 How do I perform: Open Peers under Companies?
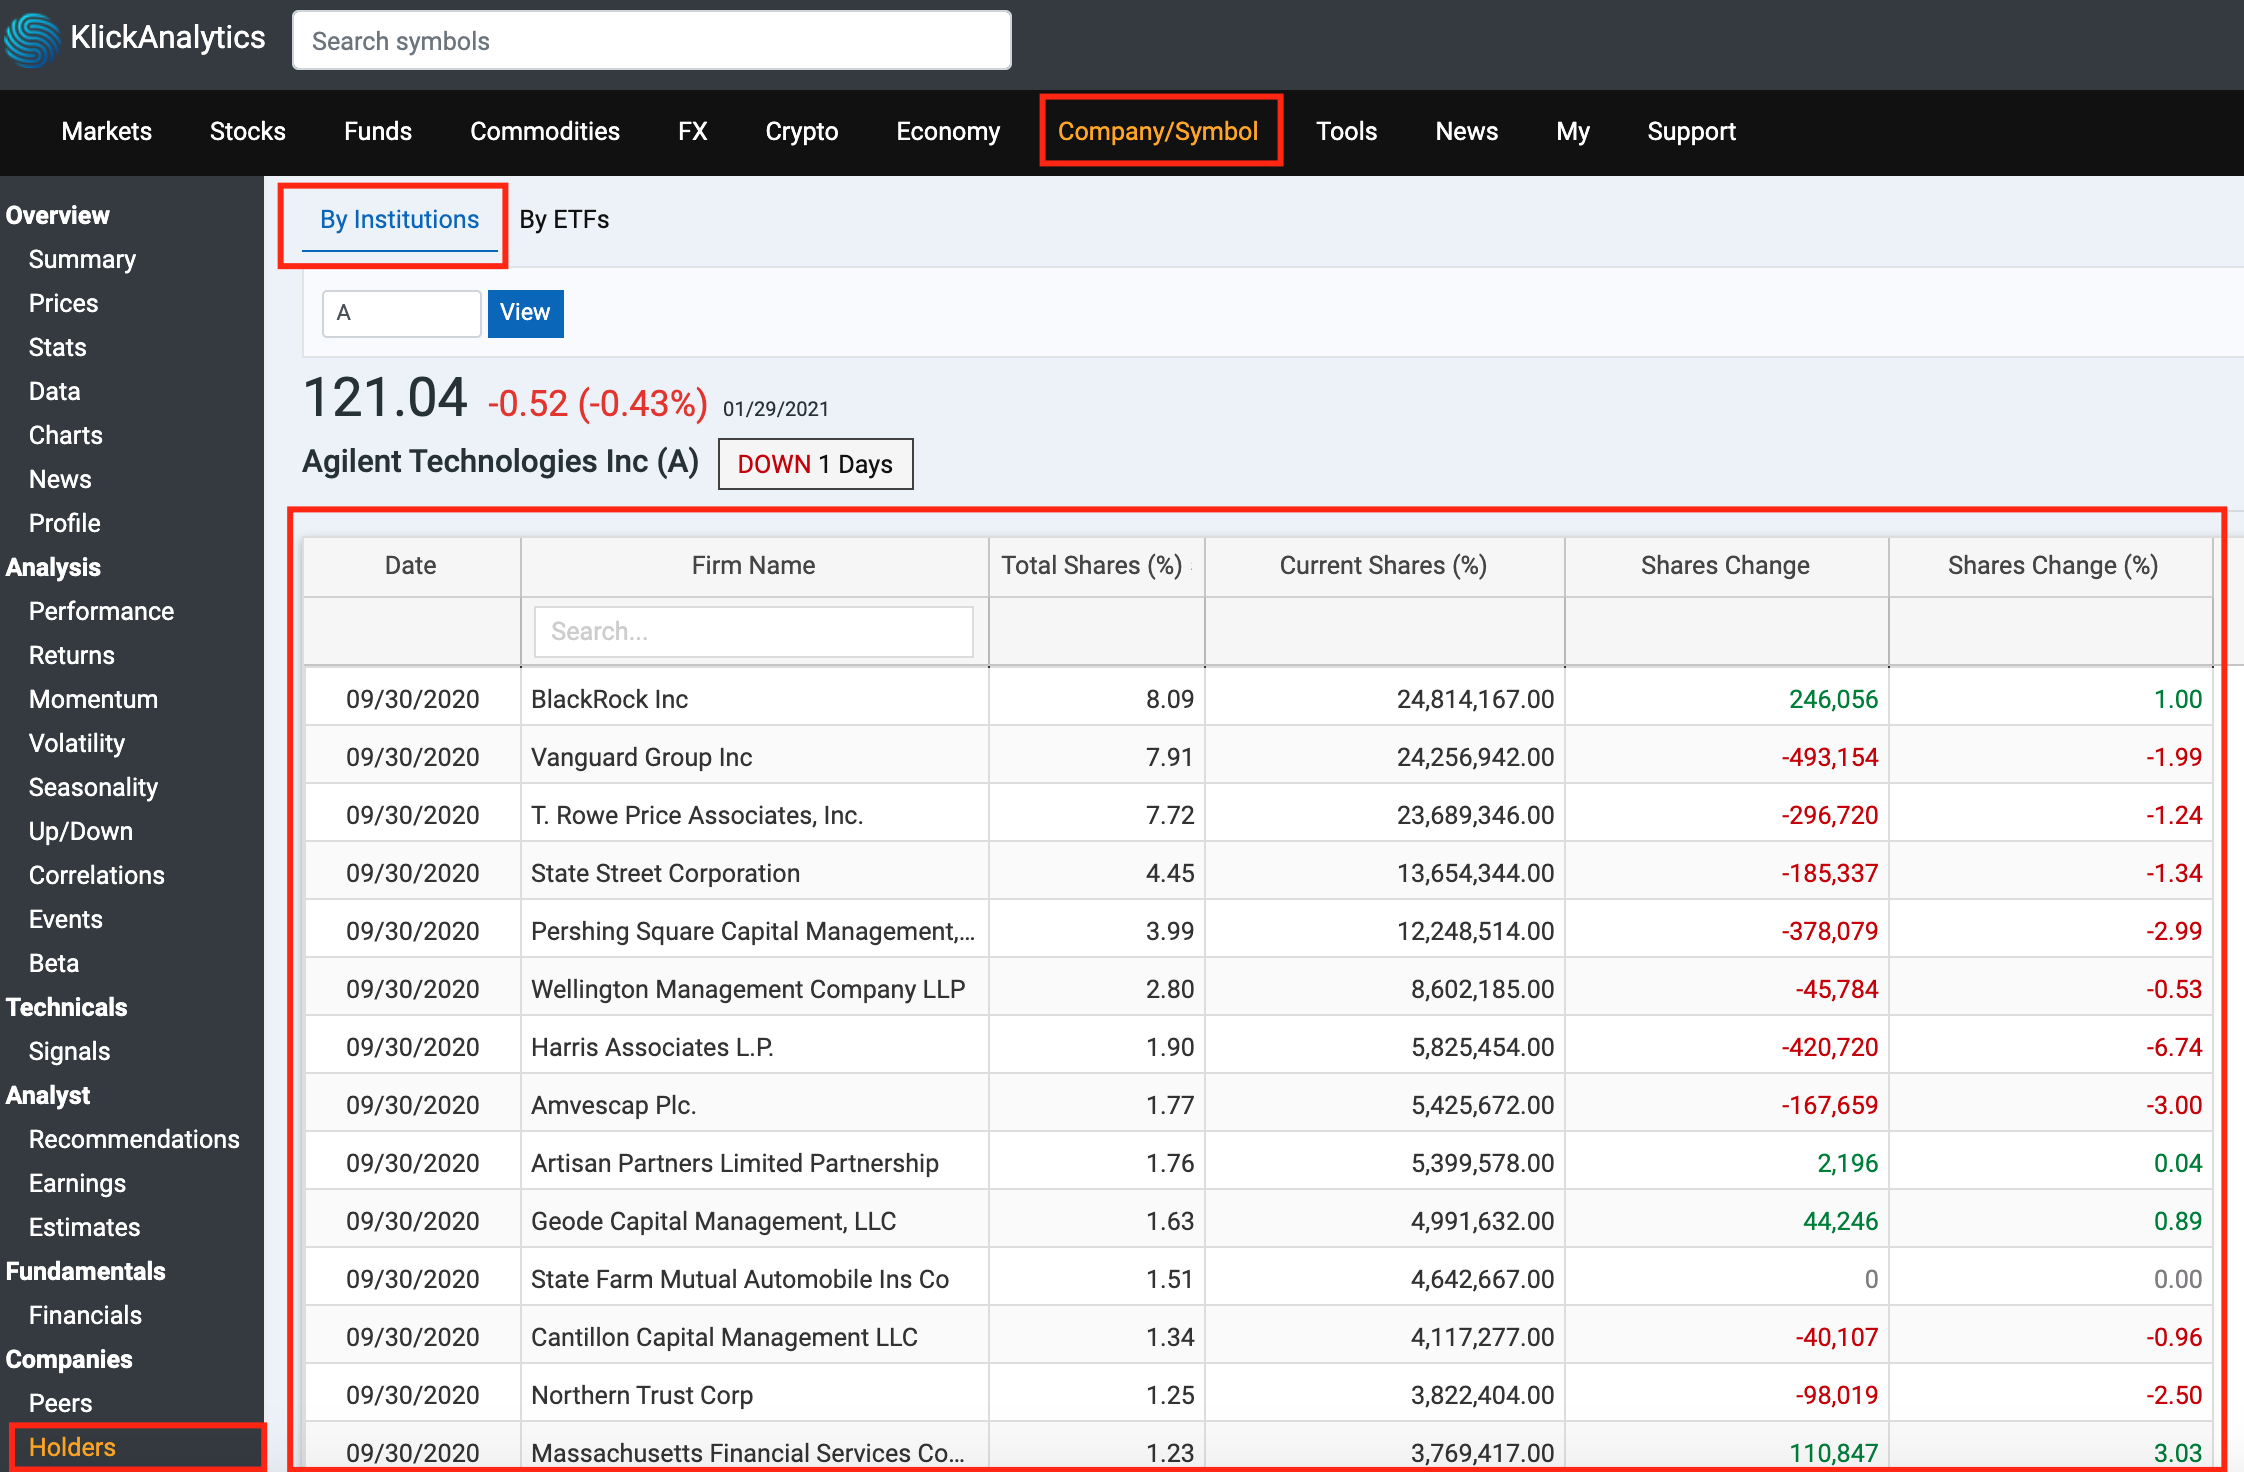[60, 1403]
